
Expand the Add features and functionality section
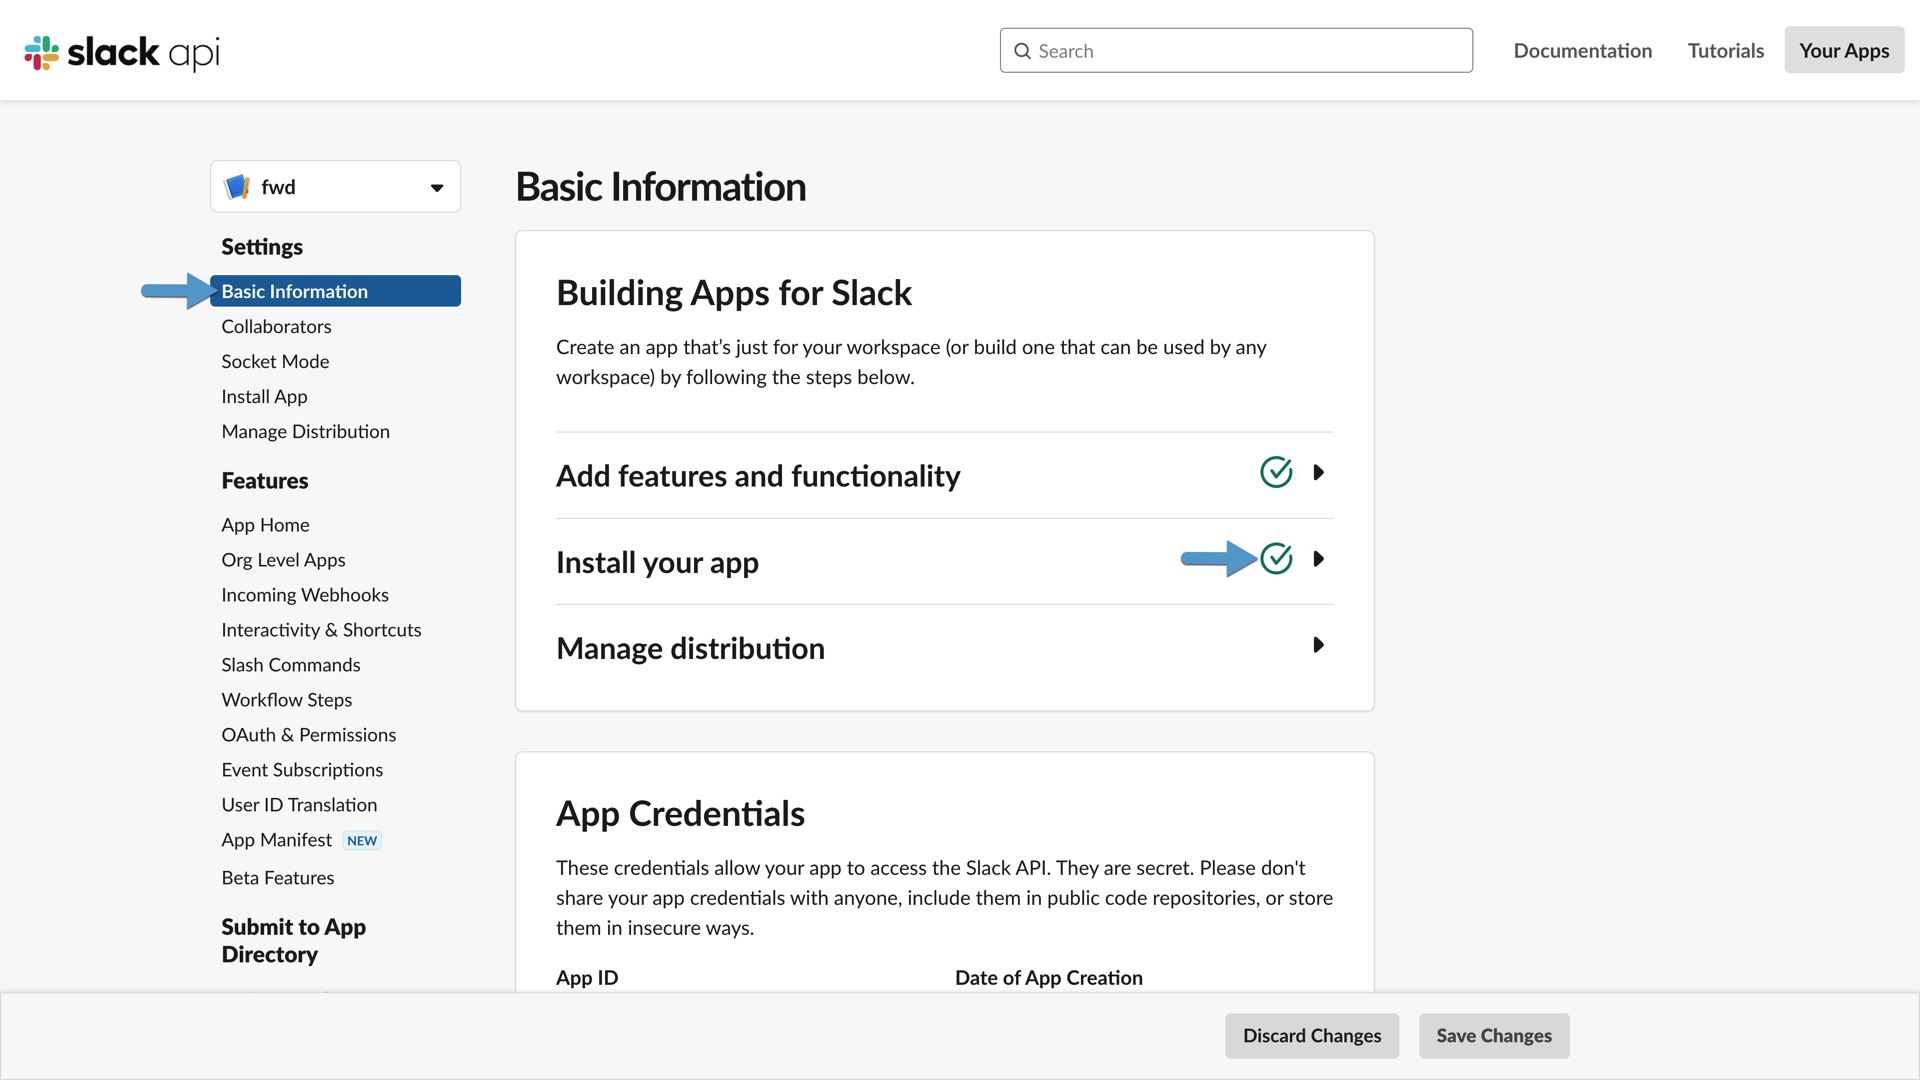point(1319,472)
